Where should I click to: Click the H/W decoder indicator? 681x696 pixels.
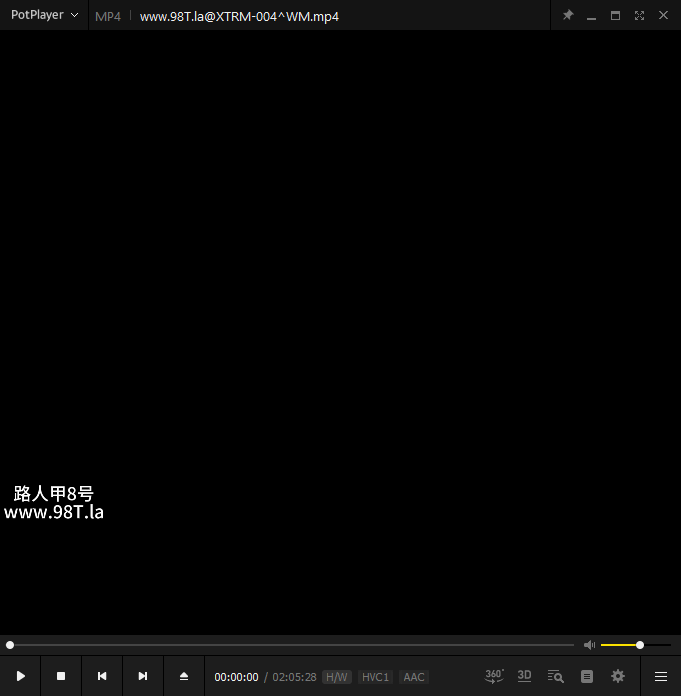point(337,677)
